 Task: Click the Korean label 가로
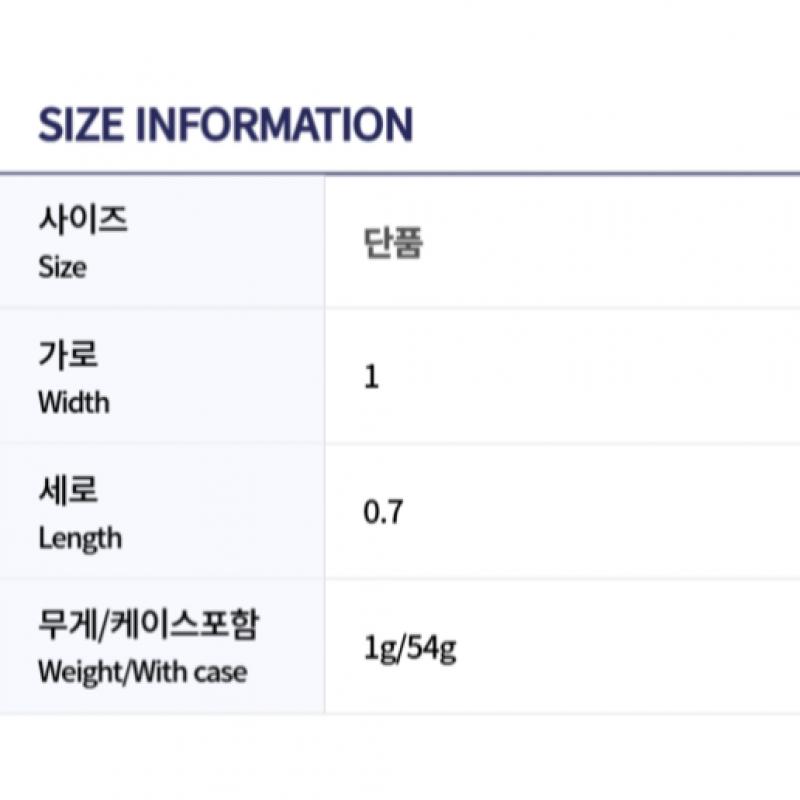click(68, 355)
